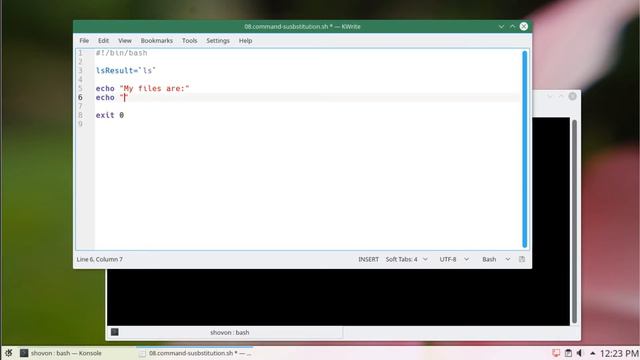Open the volume control tray icon
This screenshot has height=360, width=640.
click(580, 353)
